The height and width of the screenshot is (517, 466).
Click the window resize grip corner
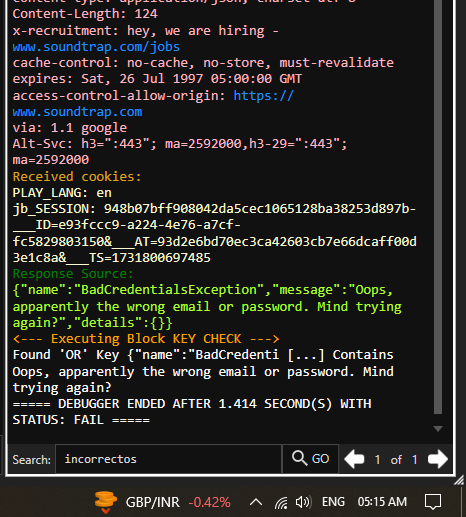[x=459, y=480]
